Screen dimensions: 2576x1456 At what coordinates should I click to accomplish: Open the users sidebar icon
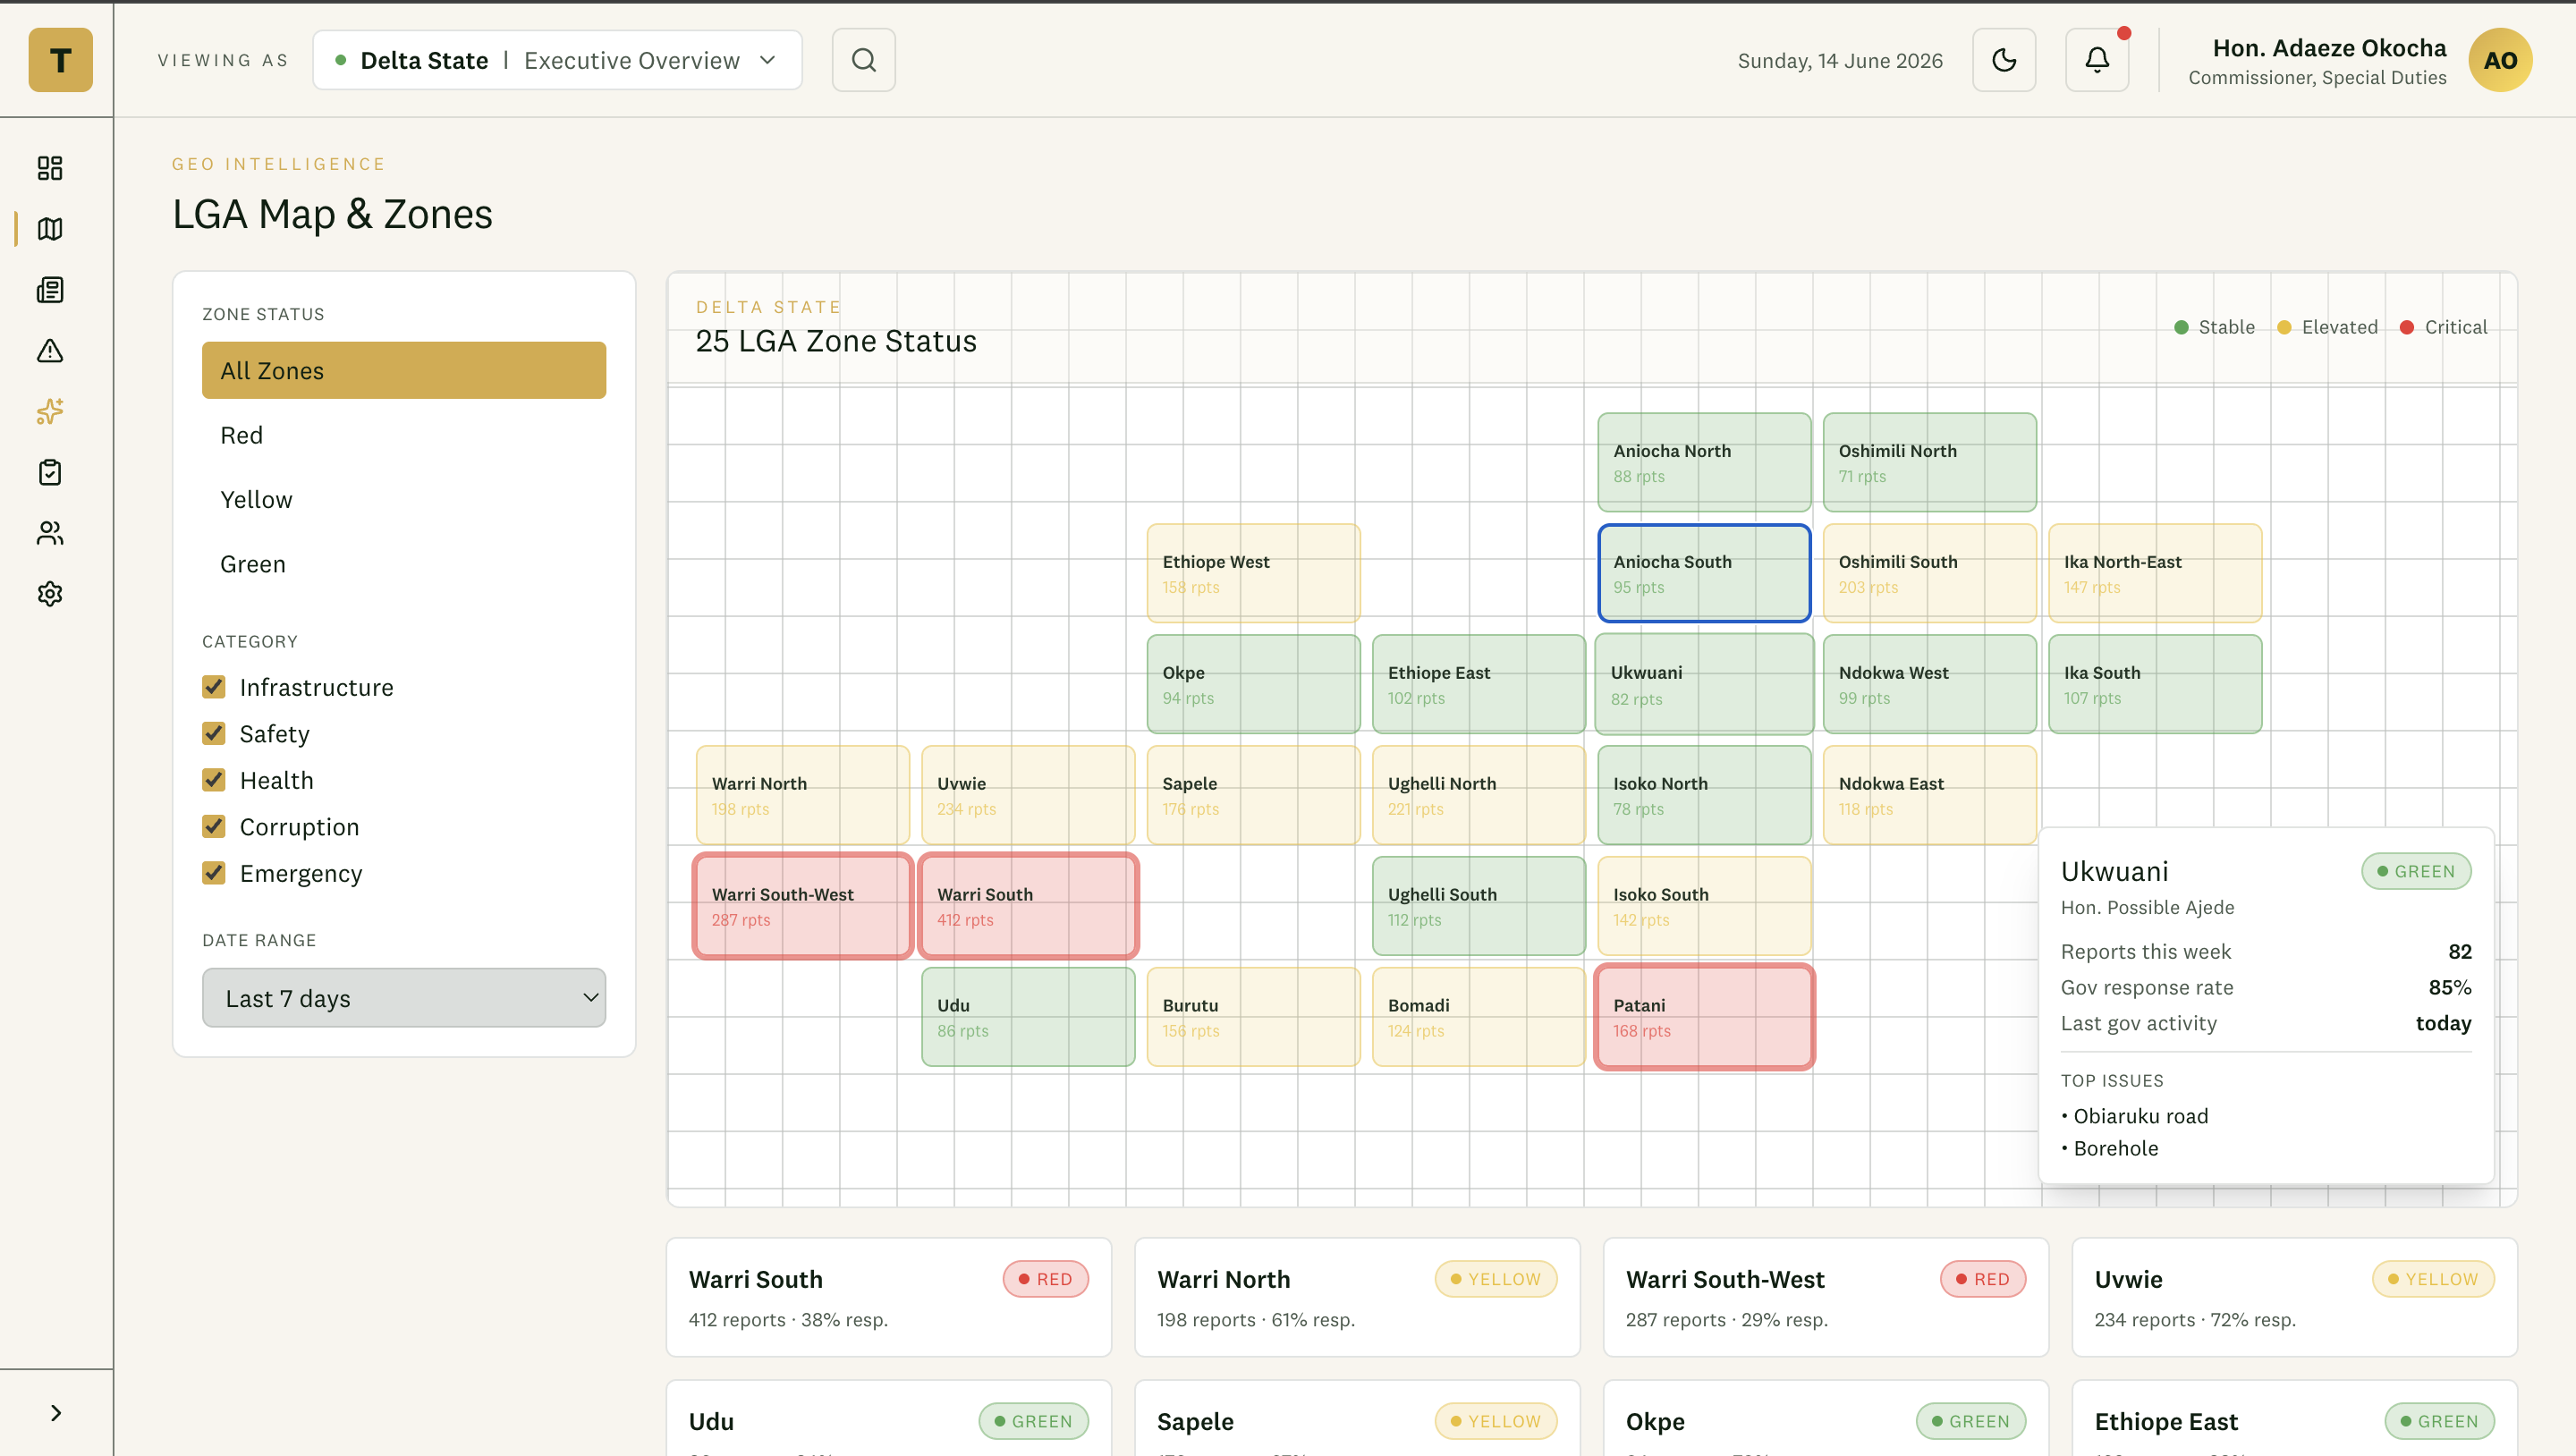(50, 533)
